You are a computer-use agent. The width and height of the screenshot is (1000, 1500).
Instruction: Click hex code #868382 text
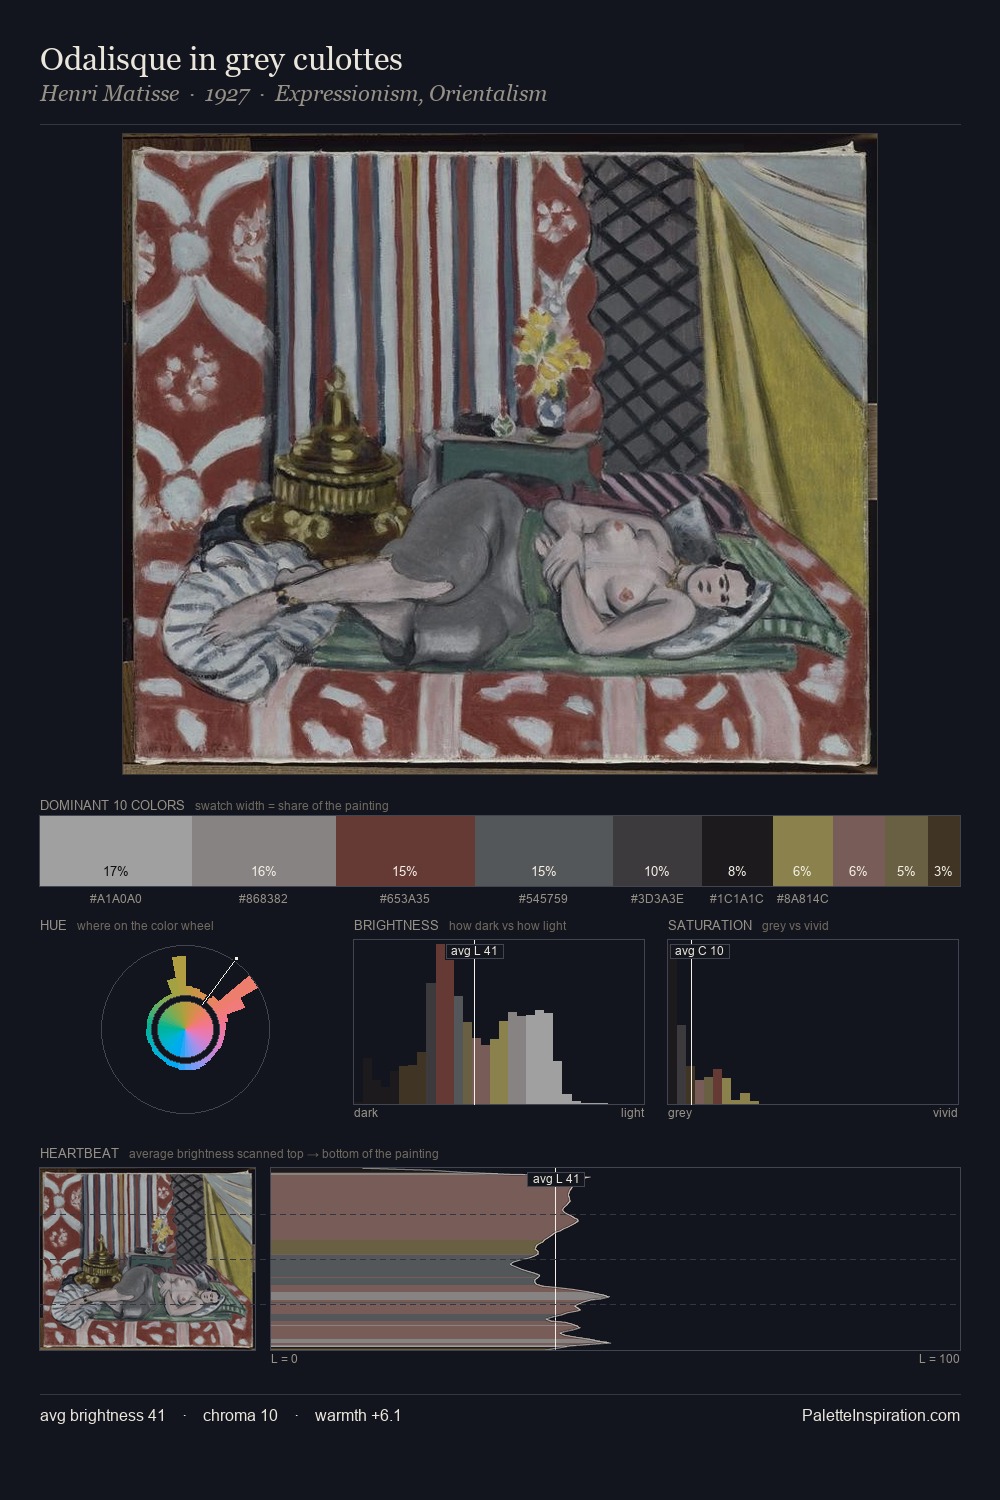264,898
